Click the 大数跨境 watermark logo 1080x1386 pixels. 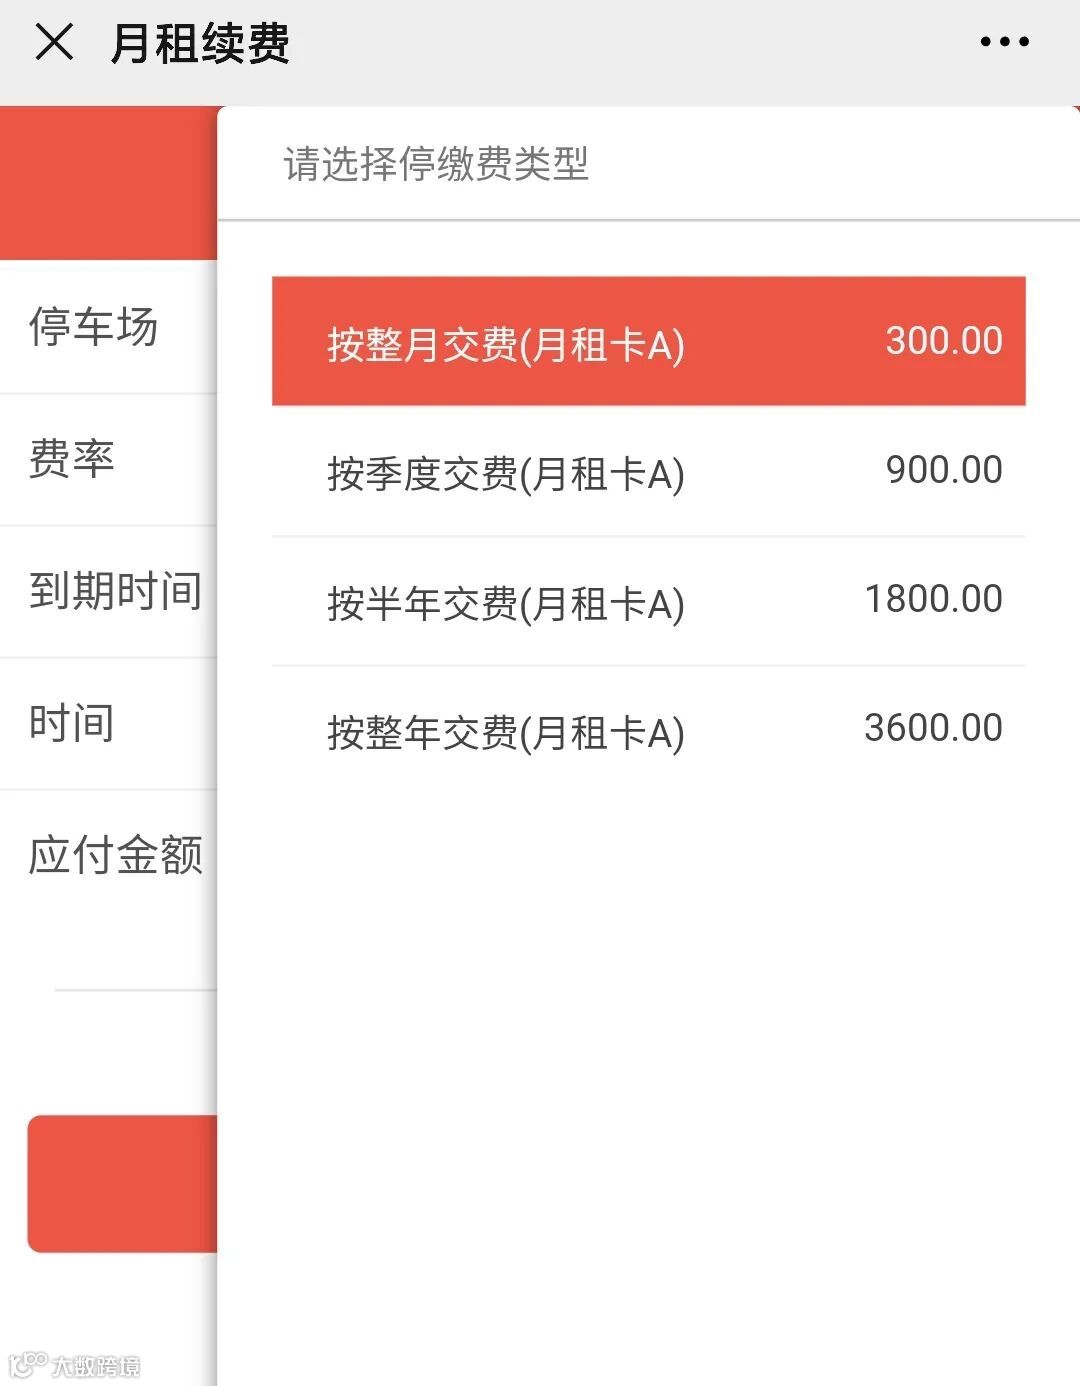click(x=75, y=1364)
